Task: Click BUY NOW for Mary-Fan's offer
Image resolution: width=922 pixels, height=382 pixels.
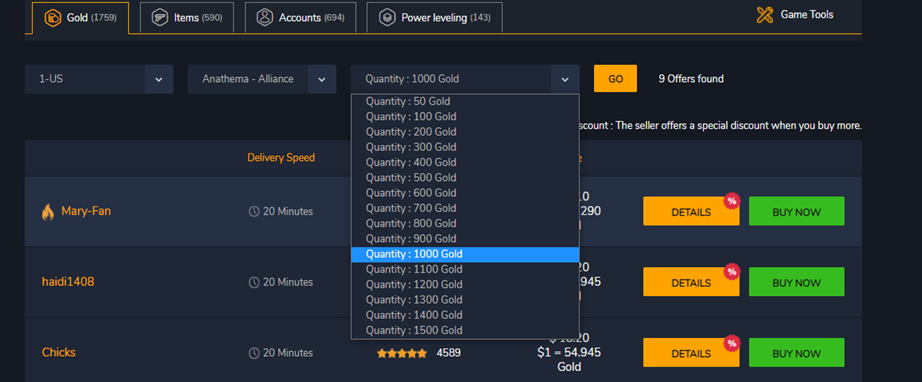Action: 796,212
